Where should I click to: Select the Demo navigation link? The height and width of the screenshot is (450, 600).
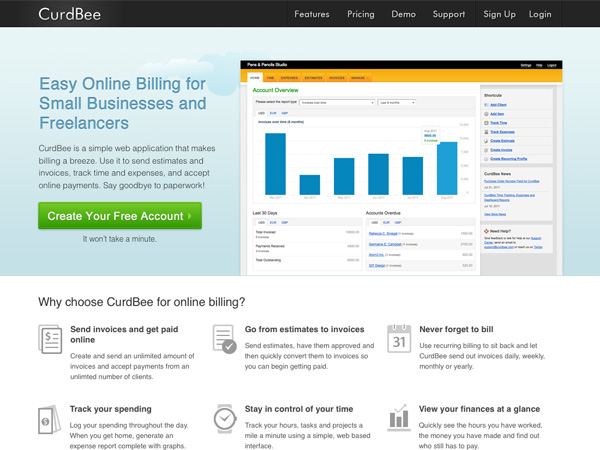click(403, 14)
